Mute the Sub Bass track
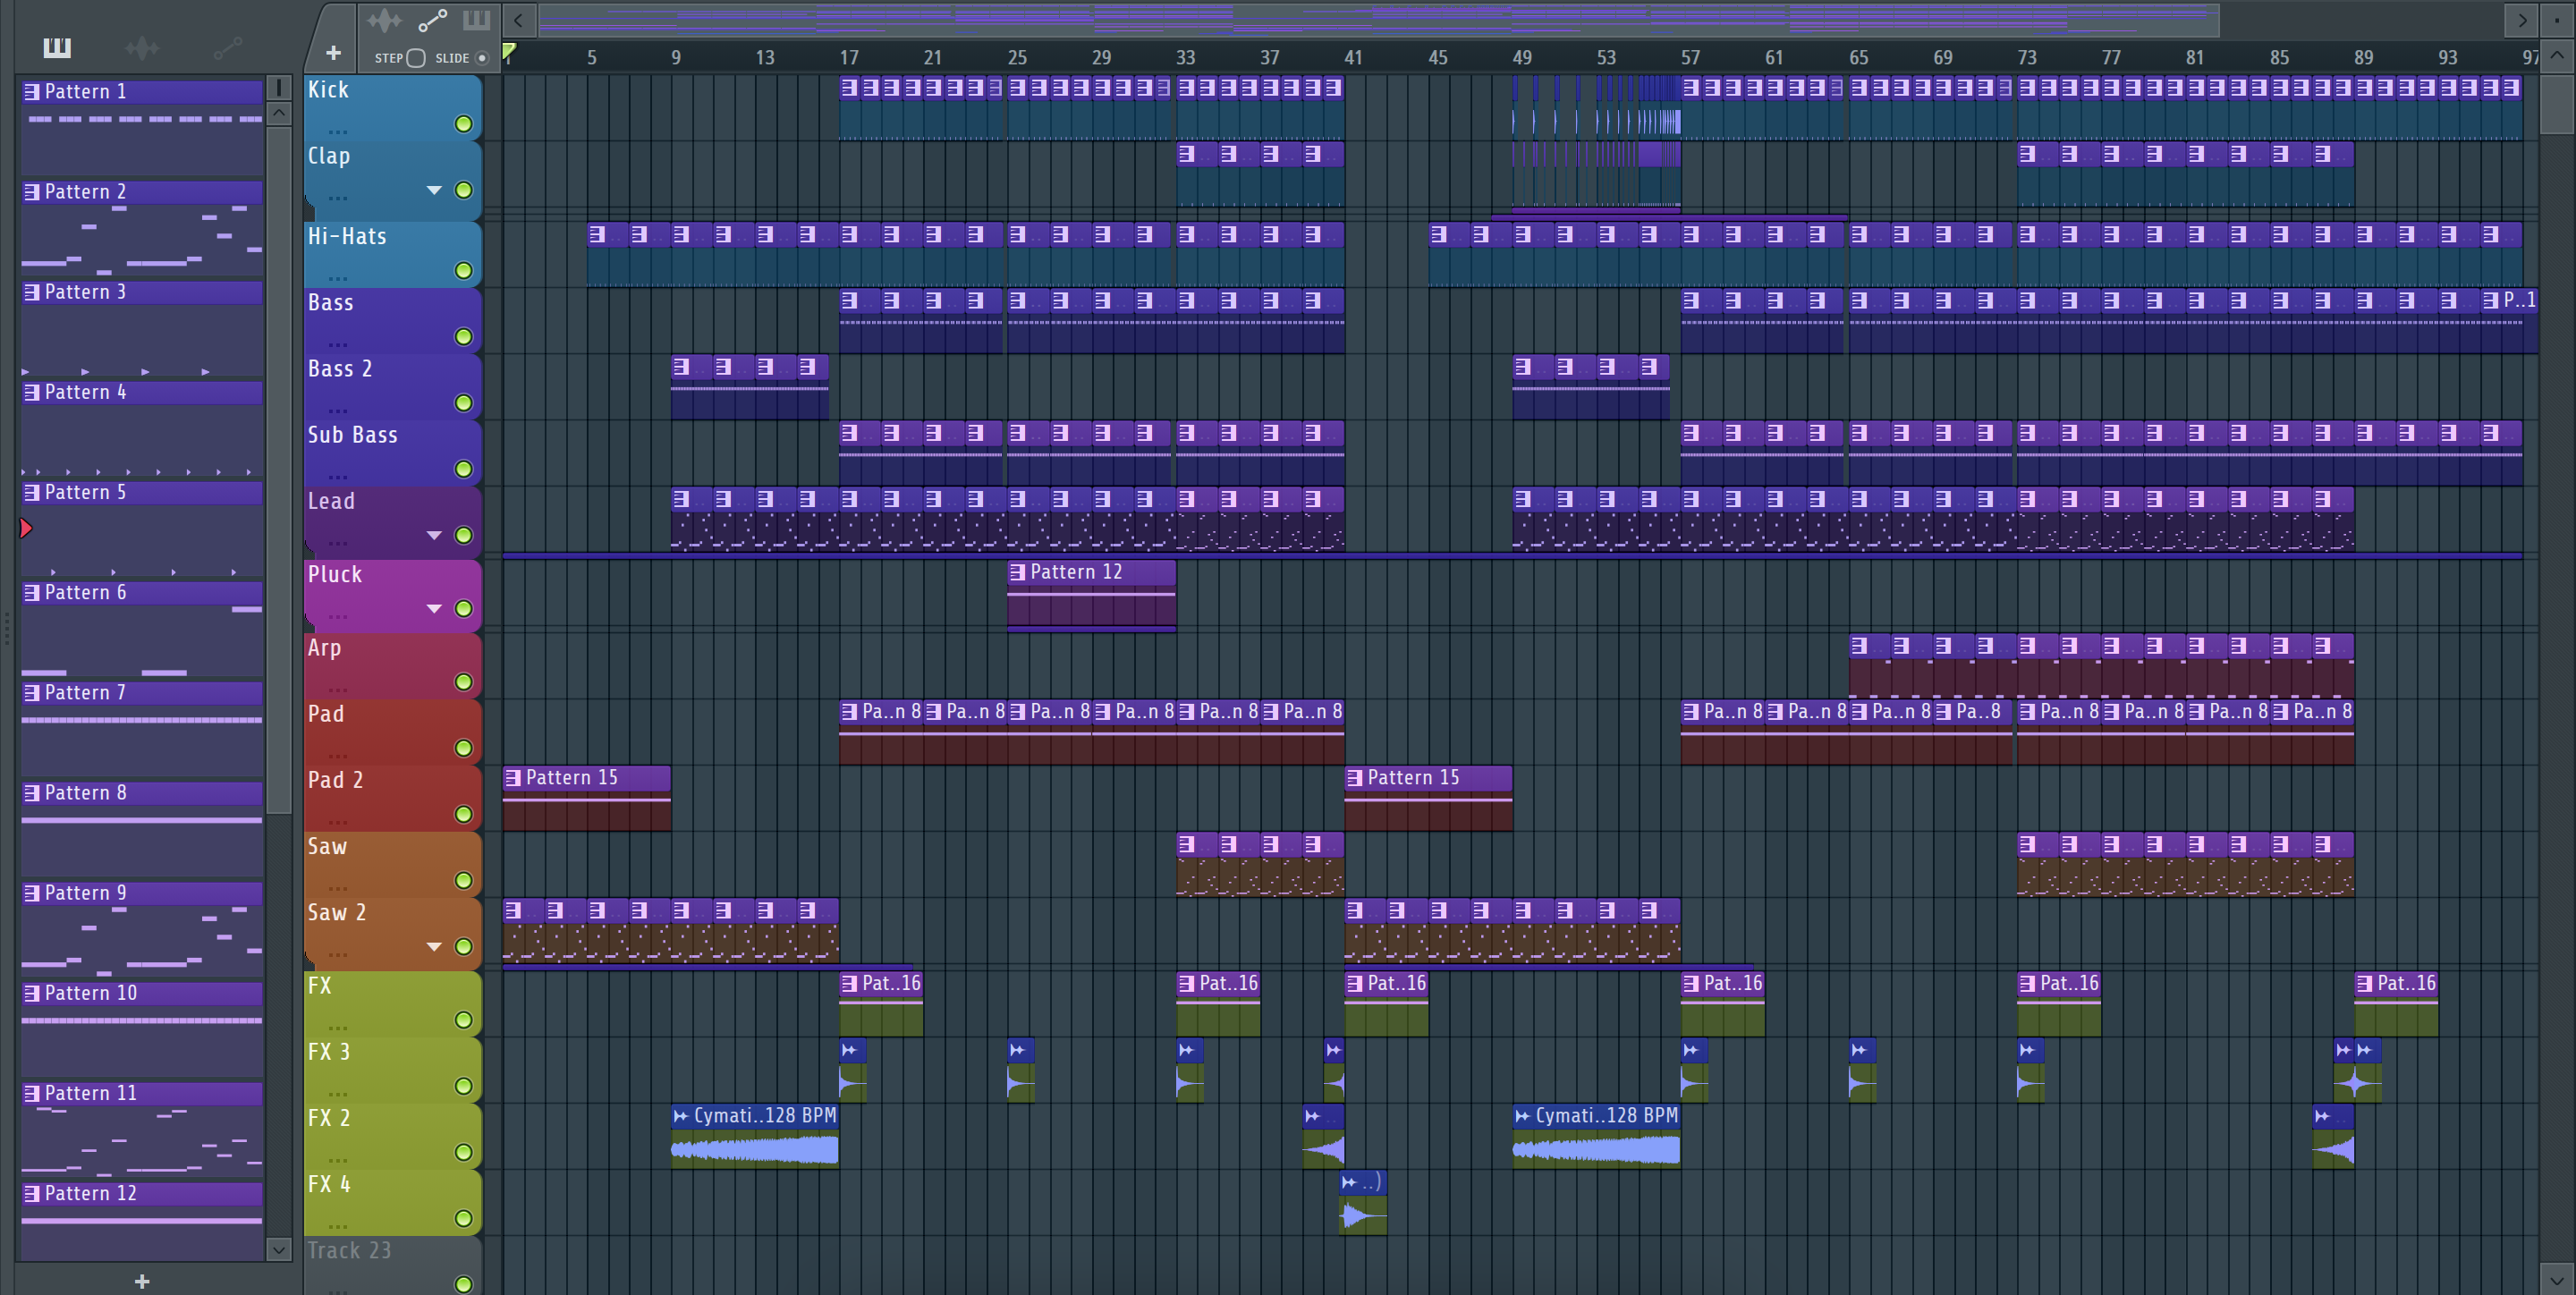 tap(463, 469)
